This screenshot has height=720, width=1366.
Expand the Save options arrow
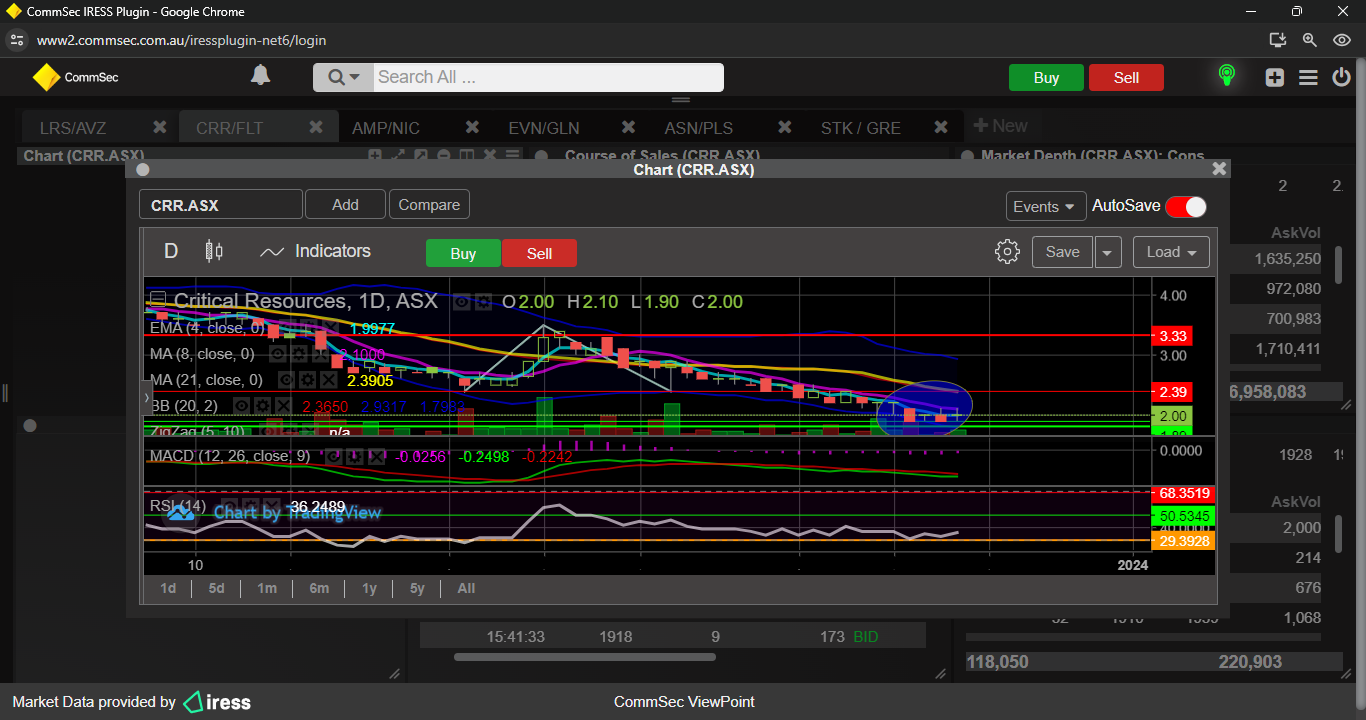(x=1107, y=252)
